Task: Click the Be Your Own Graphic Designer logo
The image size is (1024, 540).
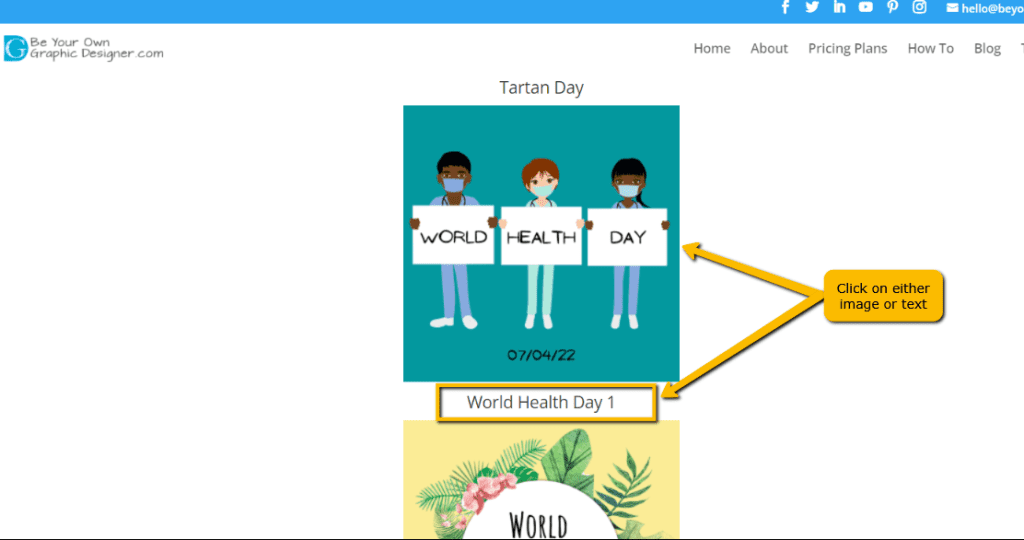Action: point(84,48)
